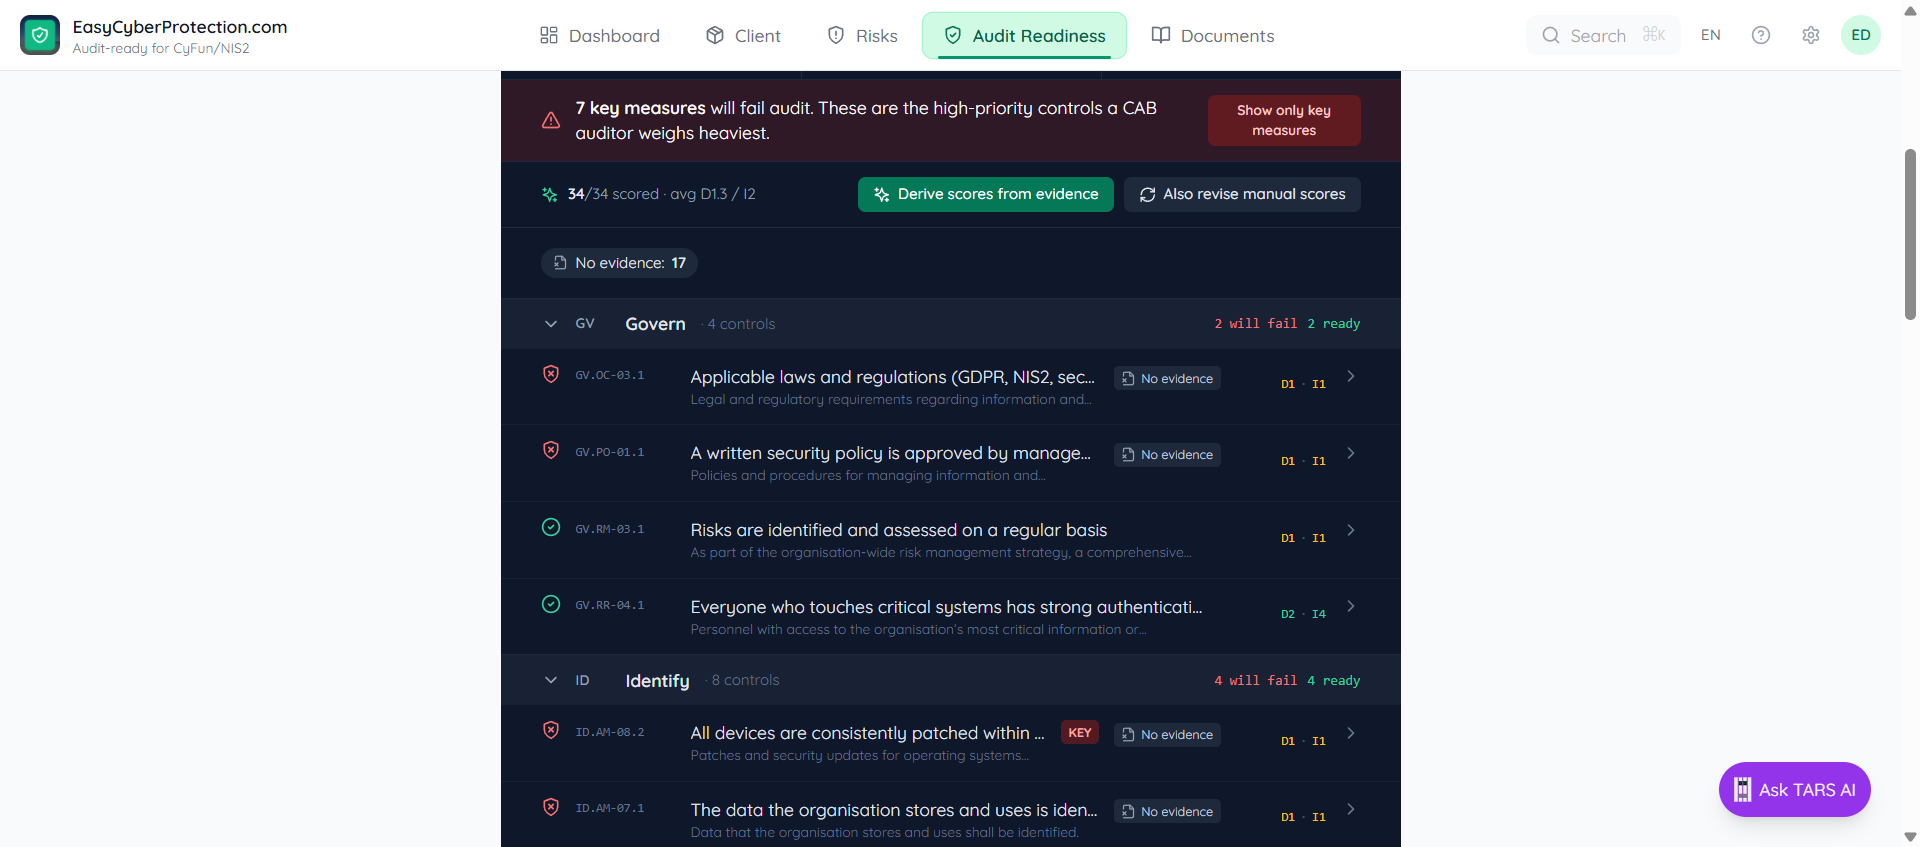The width and height of the screenshot is (1920, 847).
Task: Expand the GV.OC-03.1 row arrow
Action: 1351,376
